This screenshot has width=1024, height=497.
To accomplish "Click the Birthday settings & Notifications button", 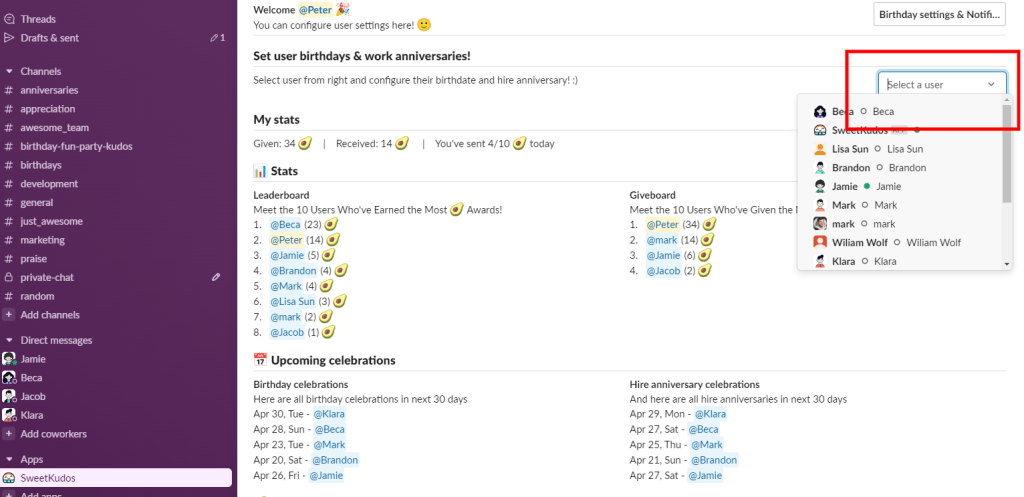I will tap(938, 14).
